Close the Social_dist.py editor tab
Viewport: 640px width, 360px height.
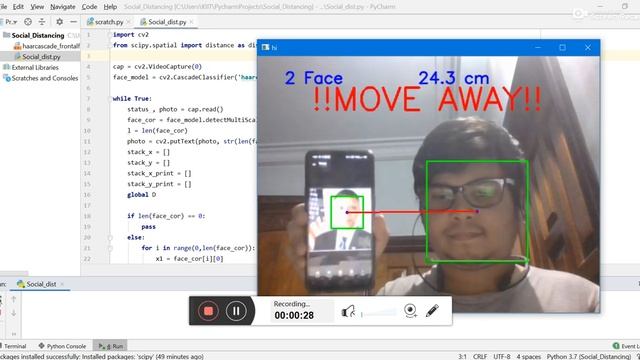pyautogui.click(x=191, y=22)
